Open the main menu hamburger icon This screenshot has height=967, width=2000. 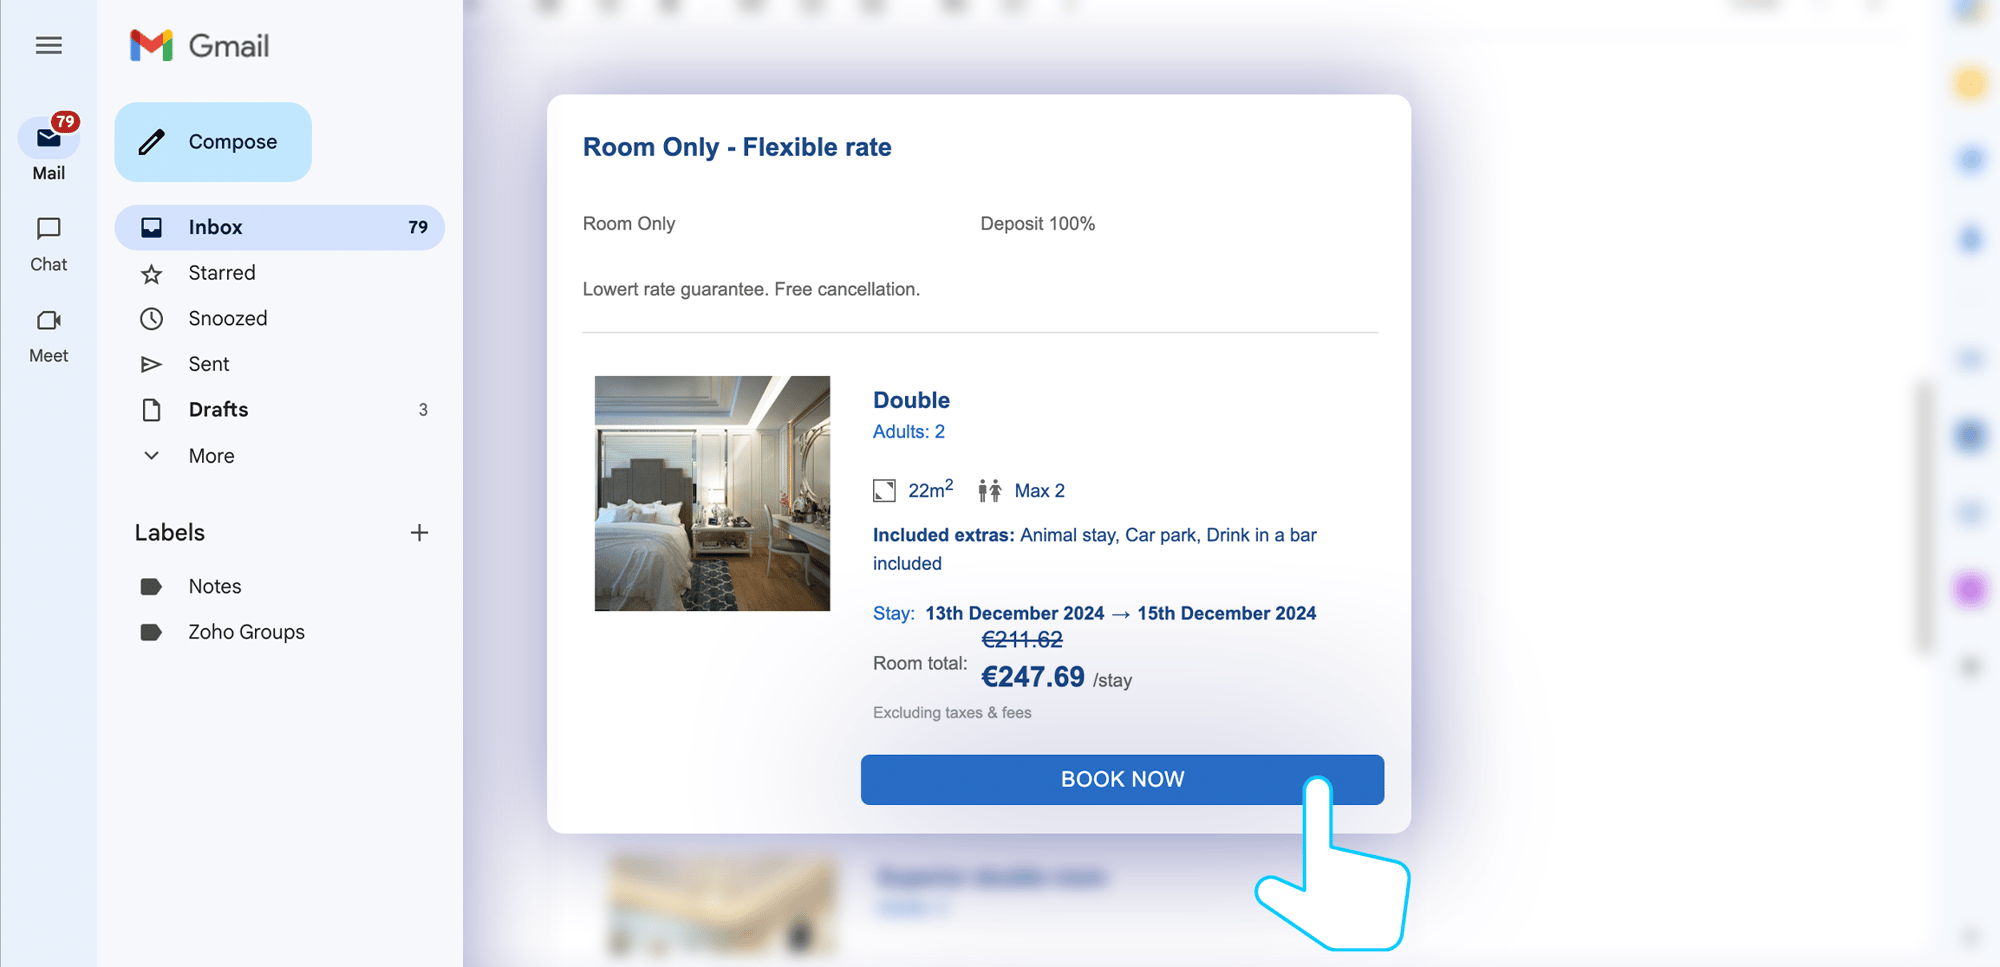pos(48,45)
